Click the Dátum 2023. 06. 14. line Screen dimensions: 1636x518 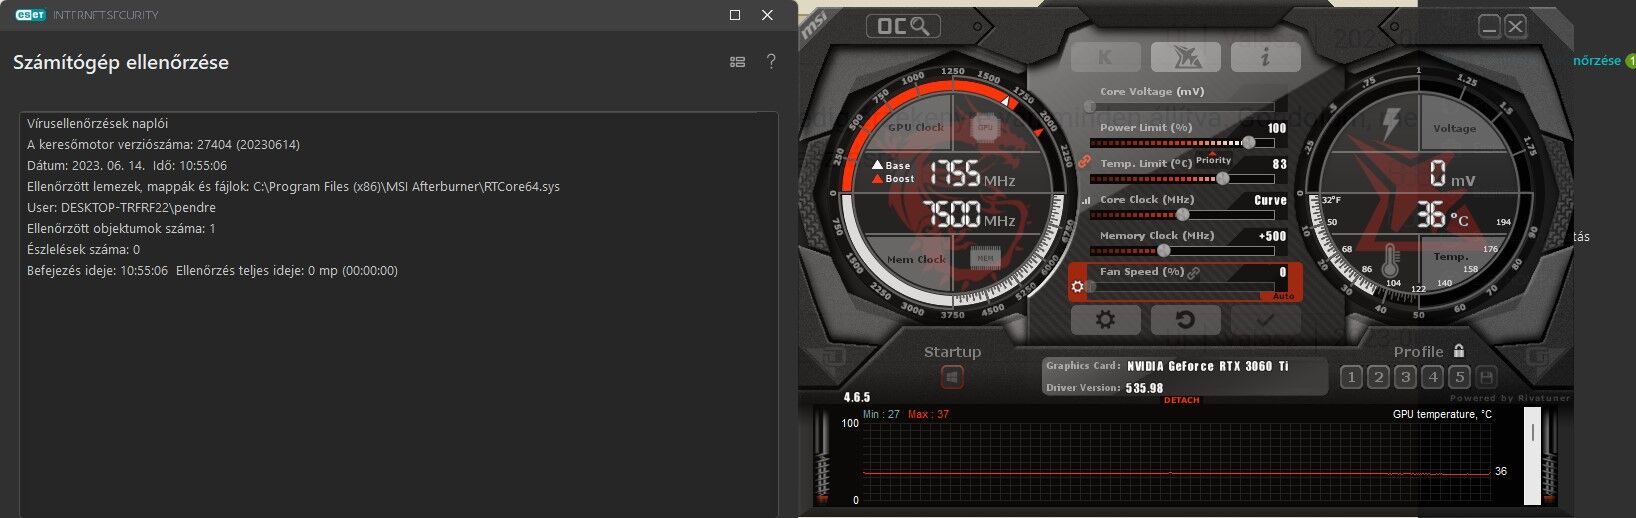tap(127, 165)
